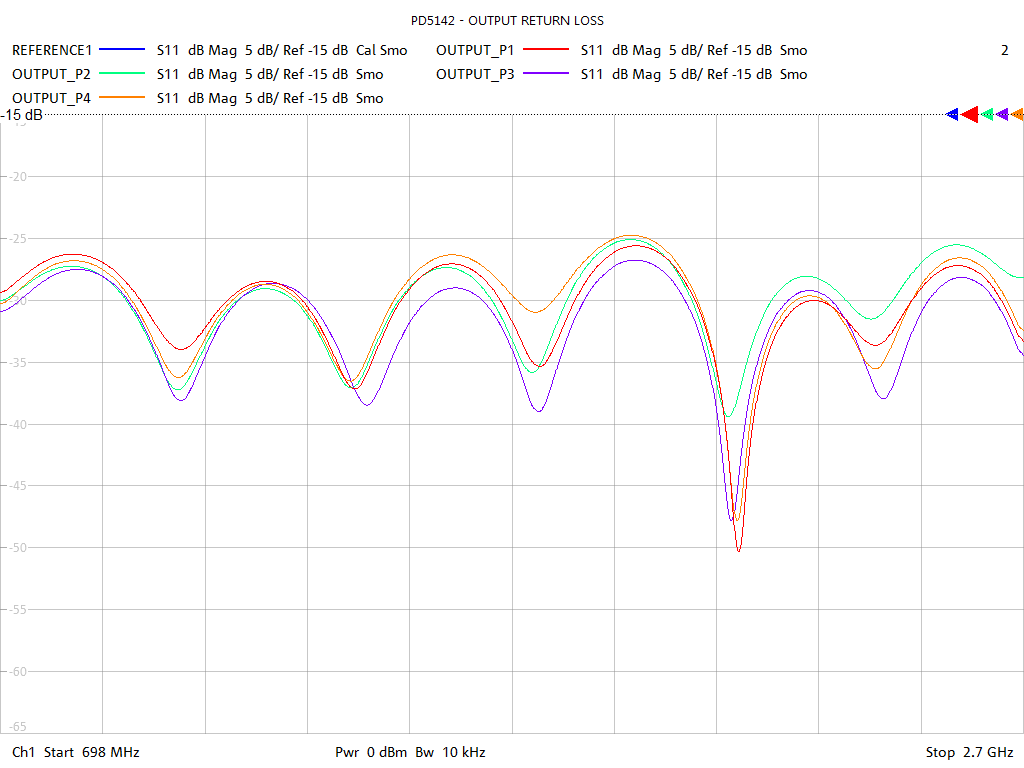This screenshot has height=768, width=1024.
Task: Click the '-45' y-axis scale label
Action: pos(18,486)
